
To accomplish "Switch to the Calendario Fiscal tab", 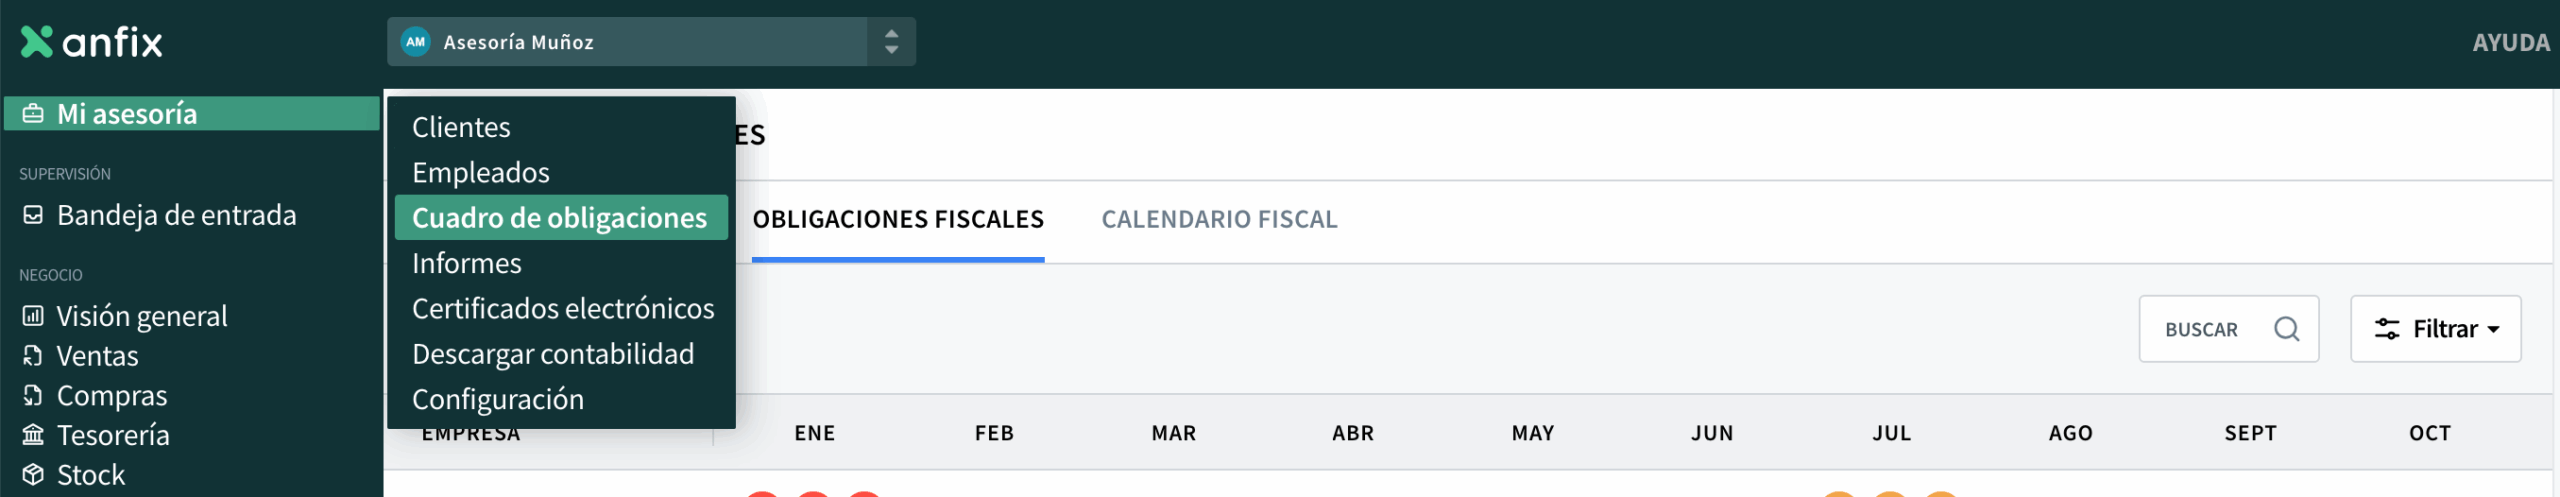I will [1219, 220].
